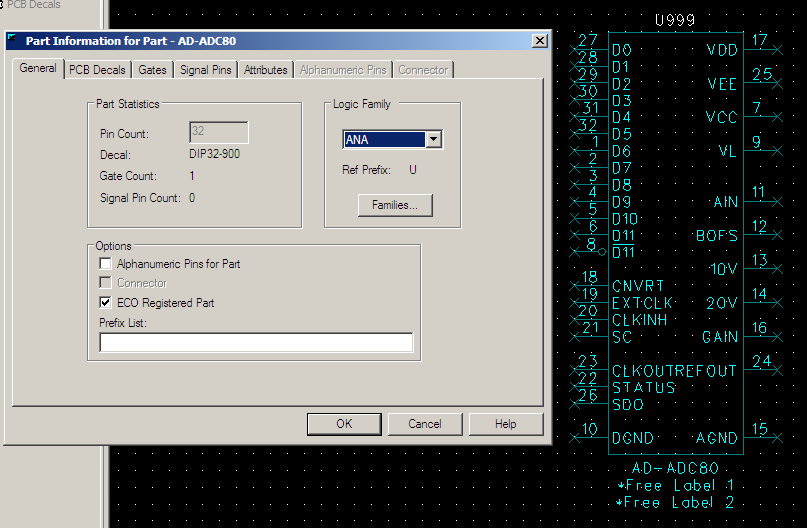The height and width of the screenshot is (528, 807).
Task: Open the Signal Pins tab
Action: click(205, 70)
